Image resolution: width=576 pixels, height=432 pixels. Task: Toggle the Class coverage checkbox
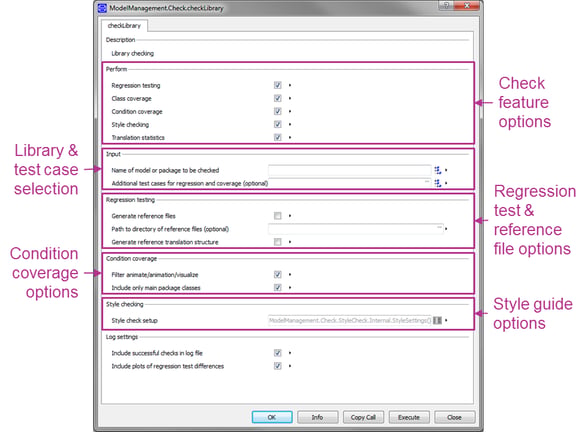(278, 98)
